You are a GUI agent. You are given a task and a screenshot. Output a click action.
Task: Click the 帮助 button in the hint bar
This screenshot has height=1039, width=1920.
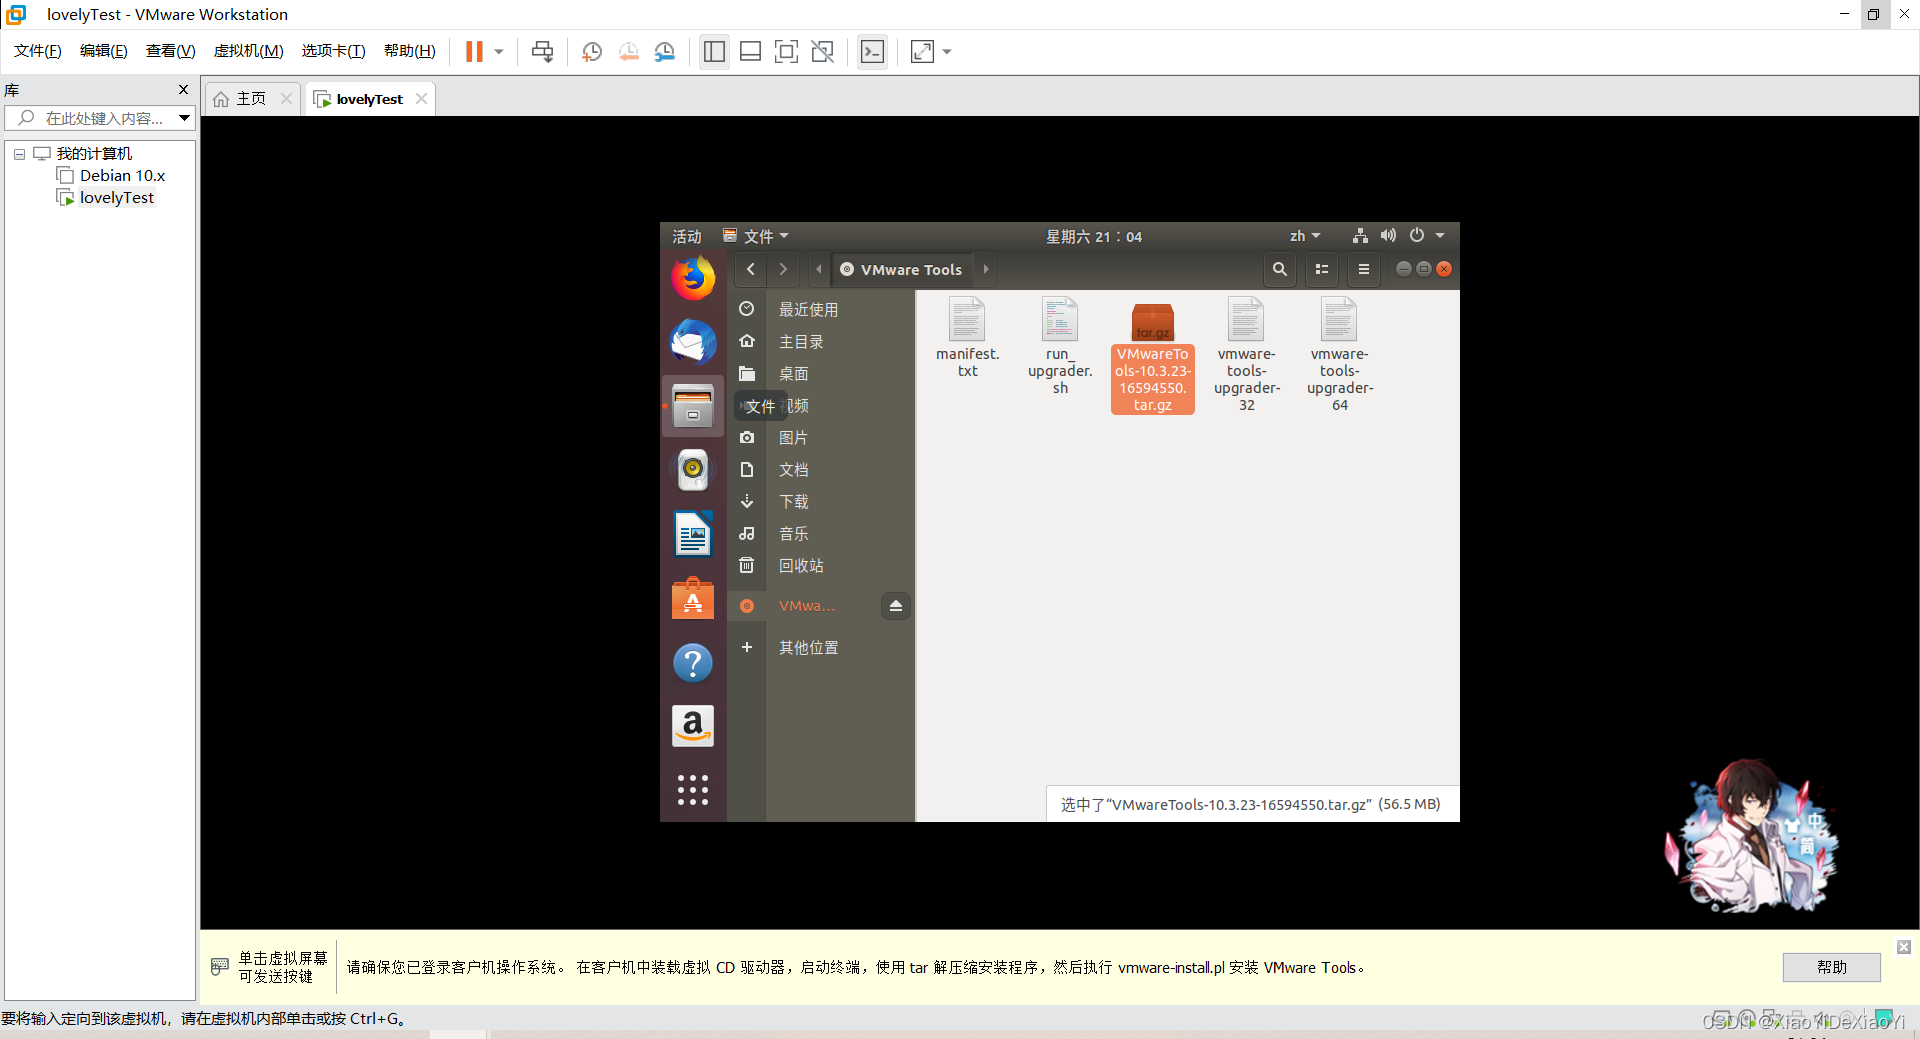coord(1832,967)
